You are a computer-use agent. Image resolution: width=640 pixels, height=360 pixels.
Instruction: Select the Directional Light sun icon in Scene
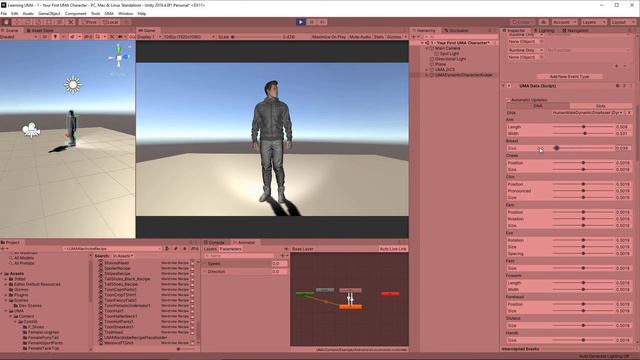73,85
